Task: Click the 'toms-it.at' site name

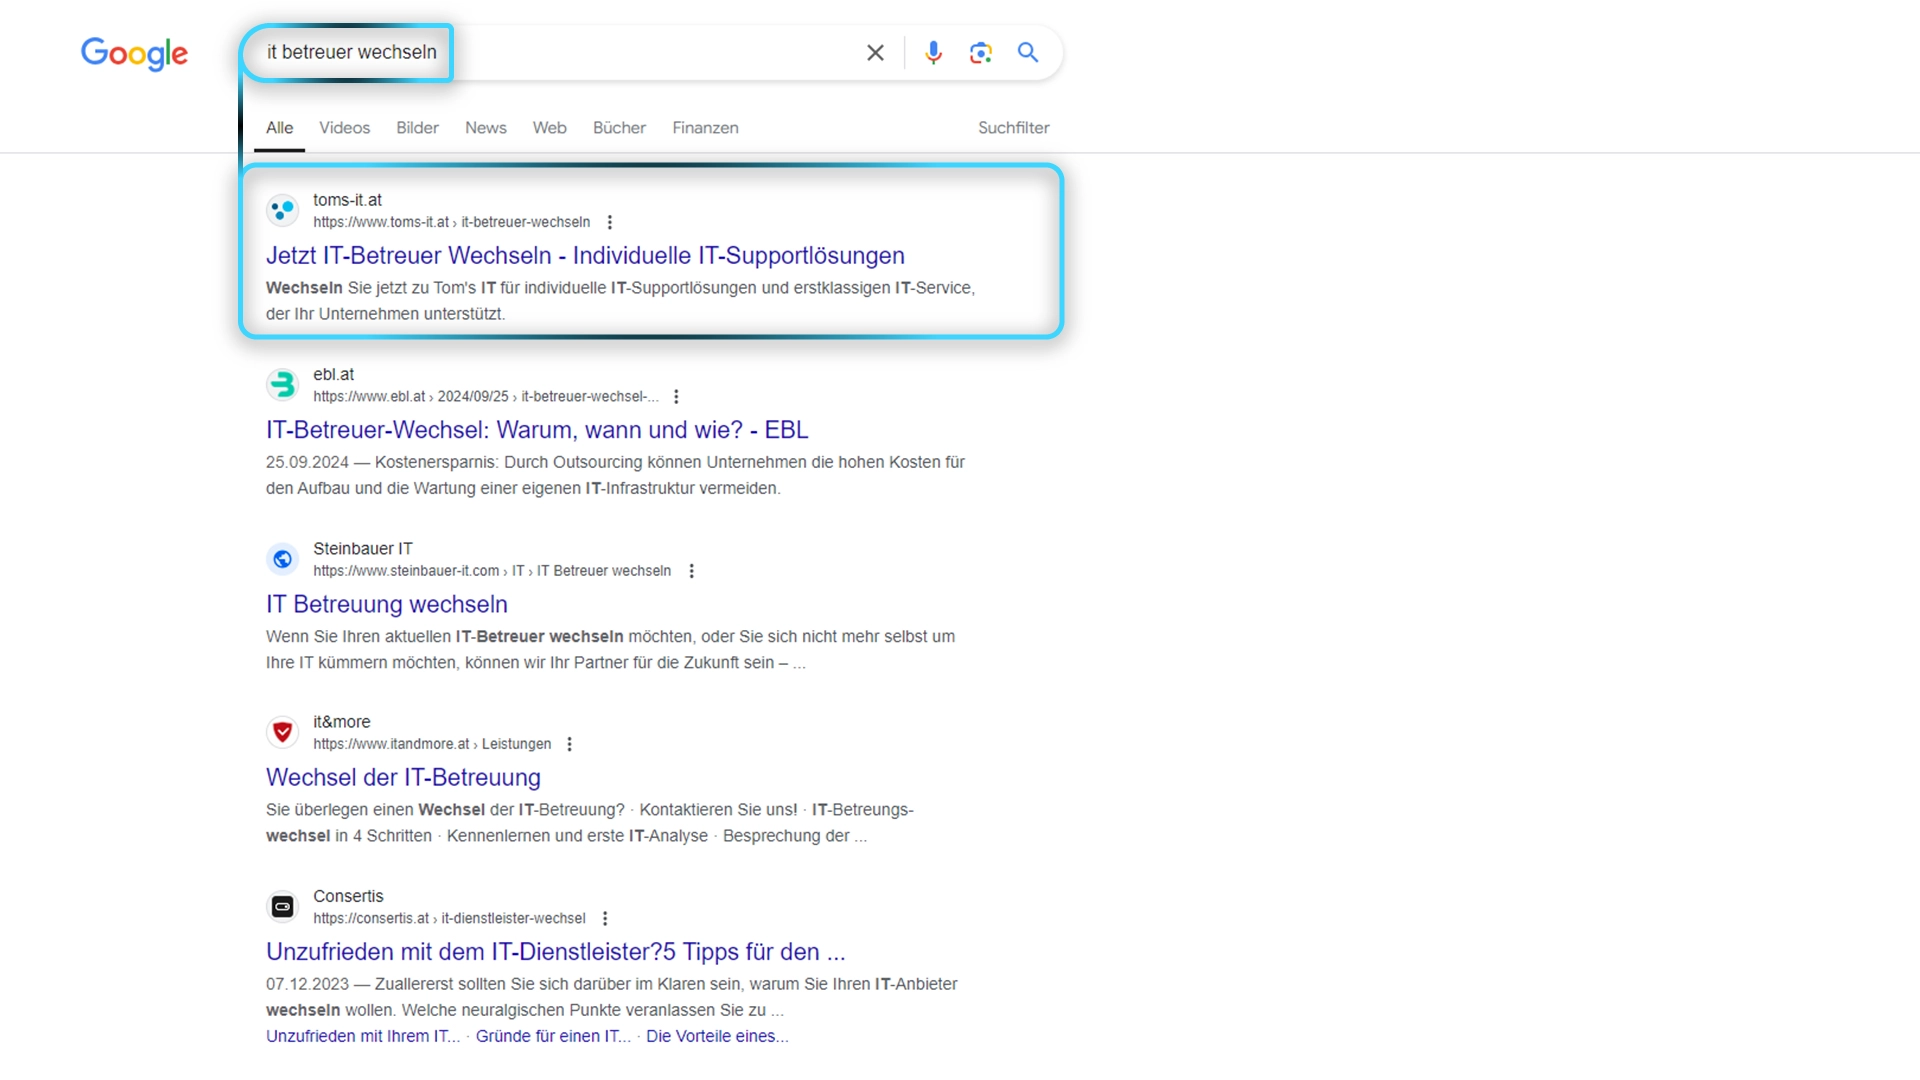Action: (347, 200)
